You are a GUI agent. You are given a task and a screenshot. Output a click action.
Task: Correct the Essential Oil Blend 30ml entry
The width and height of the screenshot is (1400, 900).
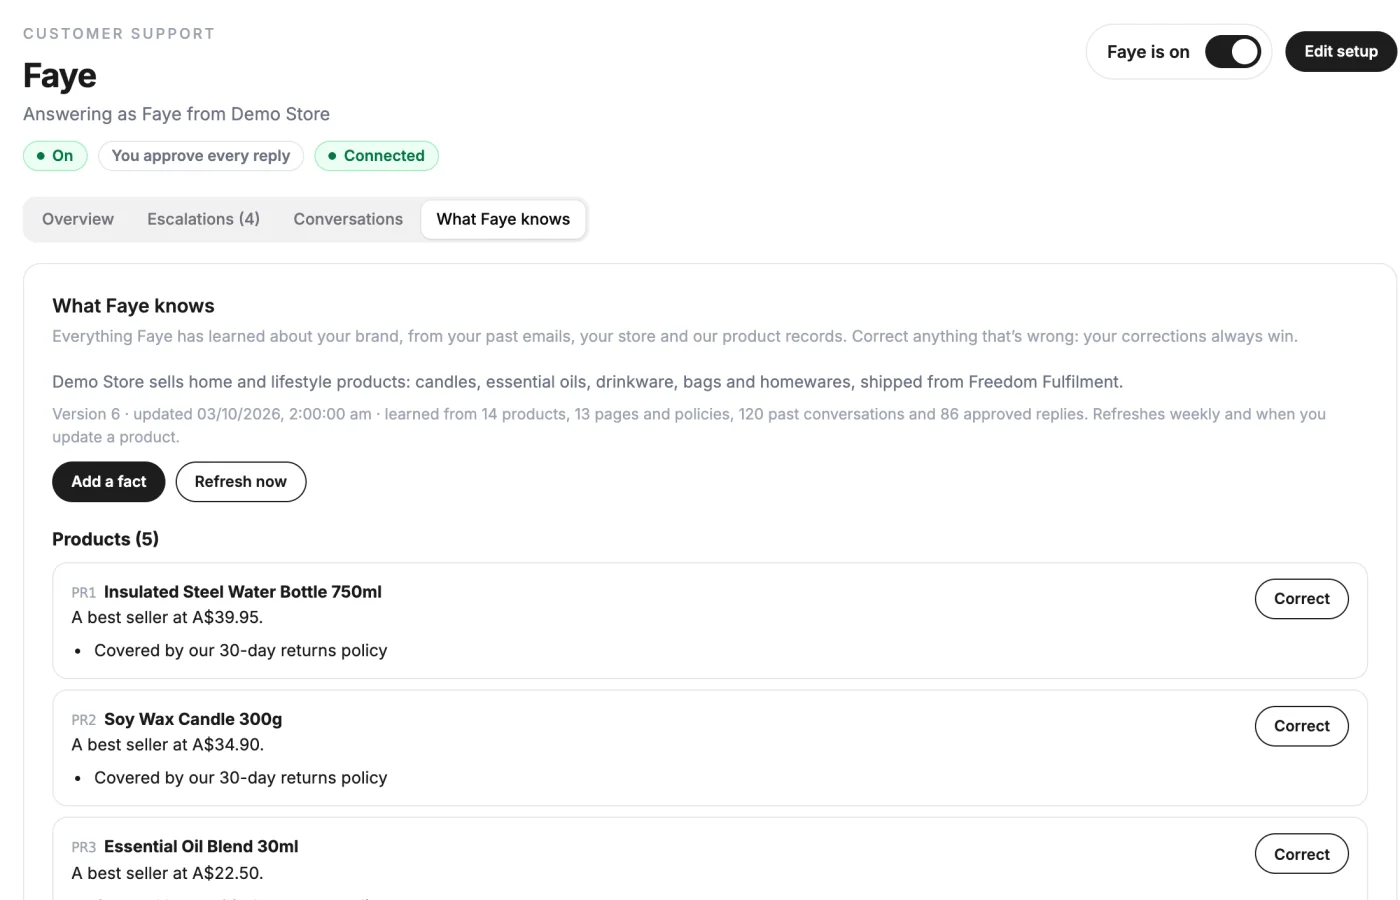click(x=1301, y=854)
